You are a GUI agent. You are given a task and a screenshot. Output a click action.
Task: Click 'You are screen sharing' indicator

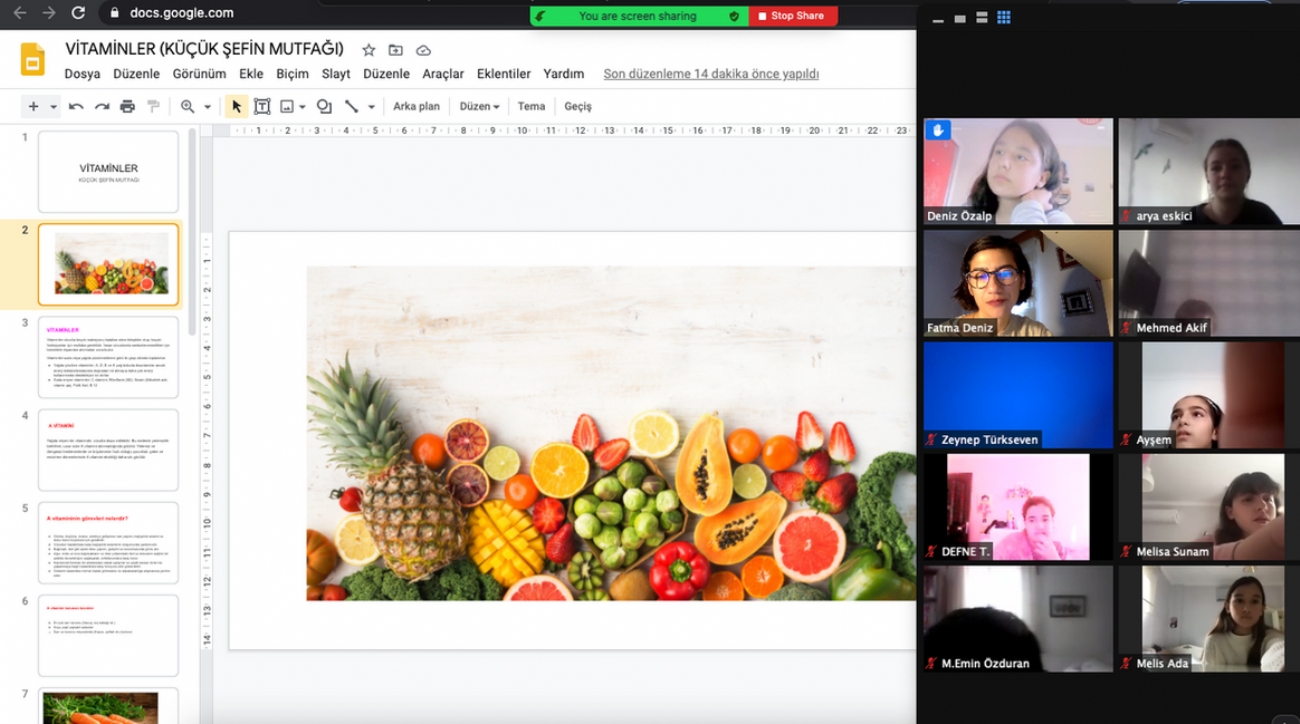pyautogui.click(x=637, y=16)
